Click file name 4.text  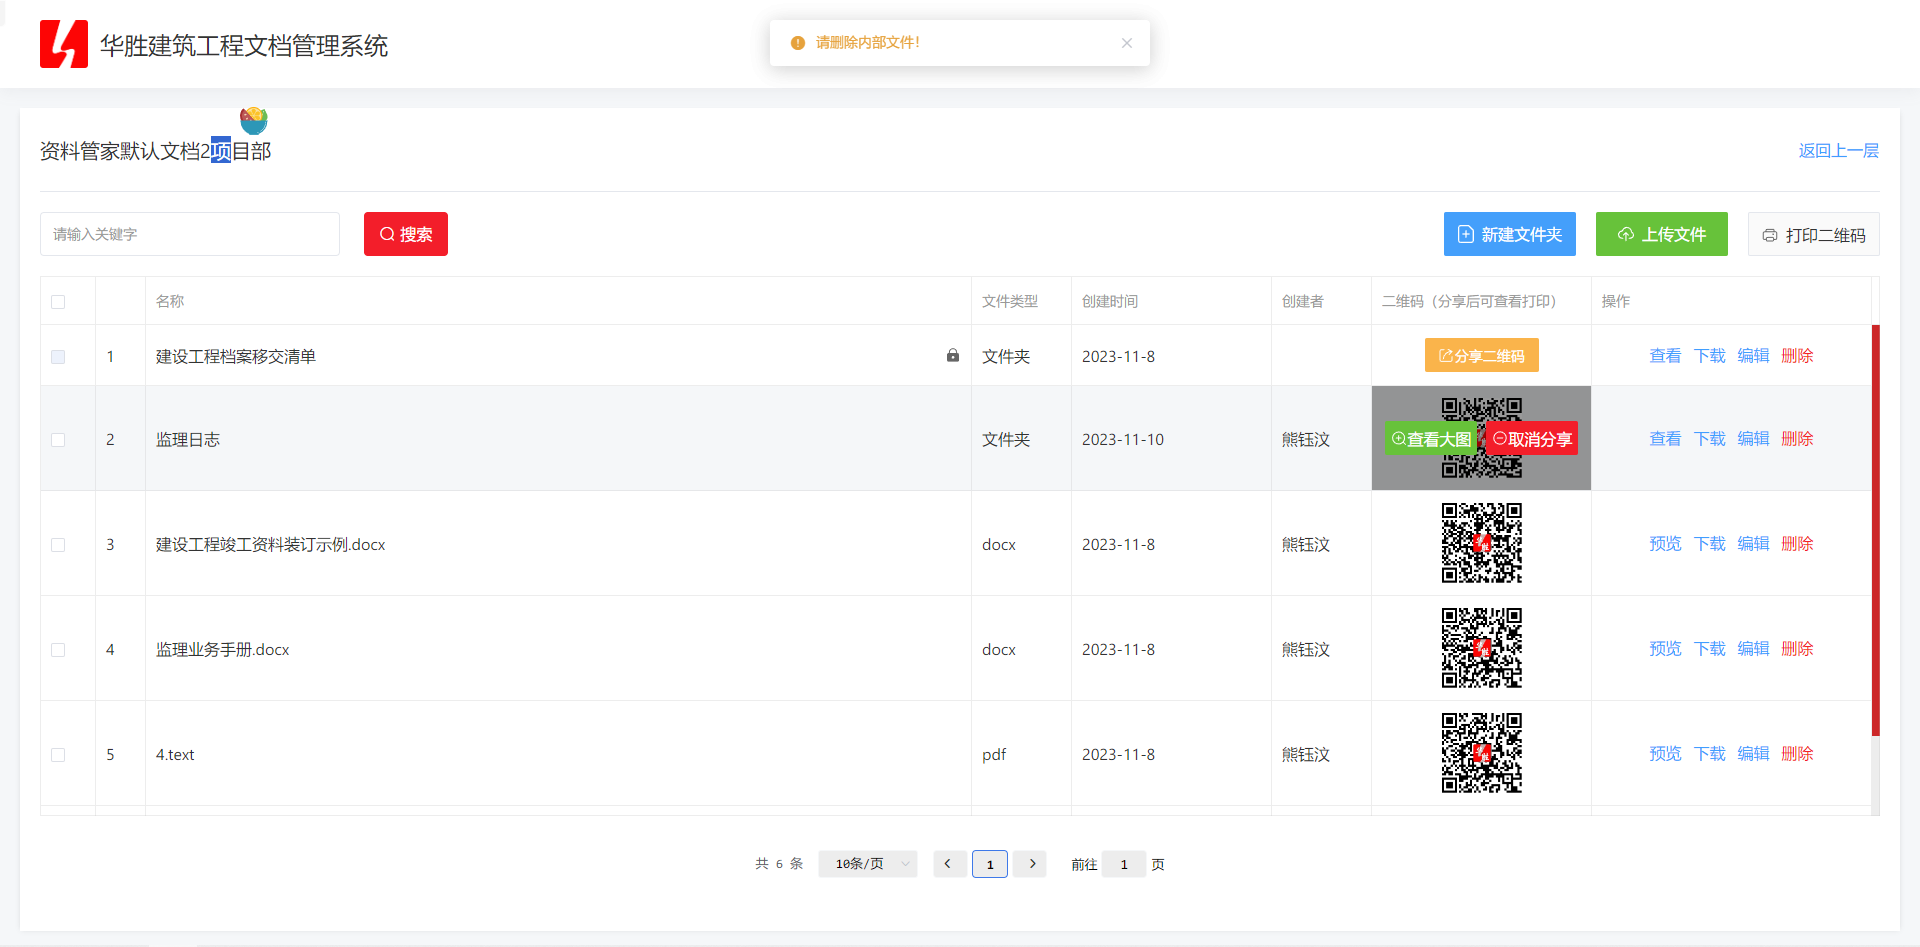coord(175,755)
